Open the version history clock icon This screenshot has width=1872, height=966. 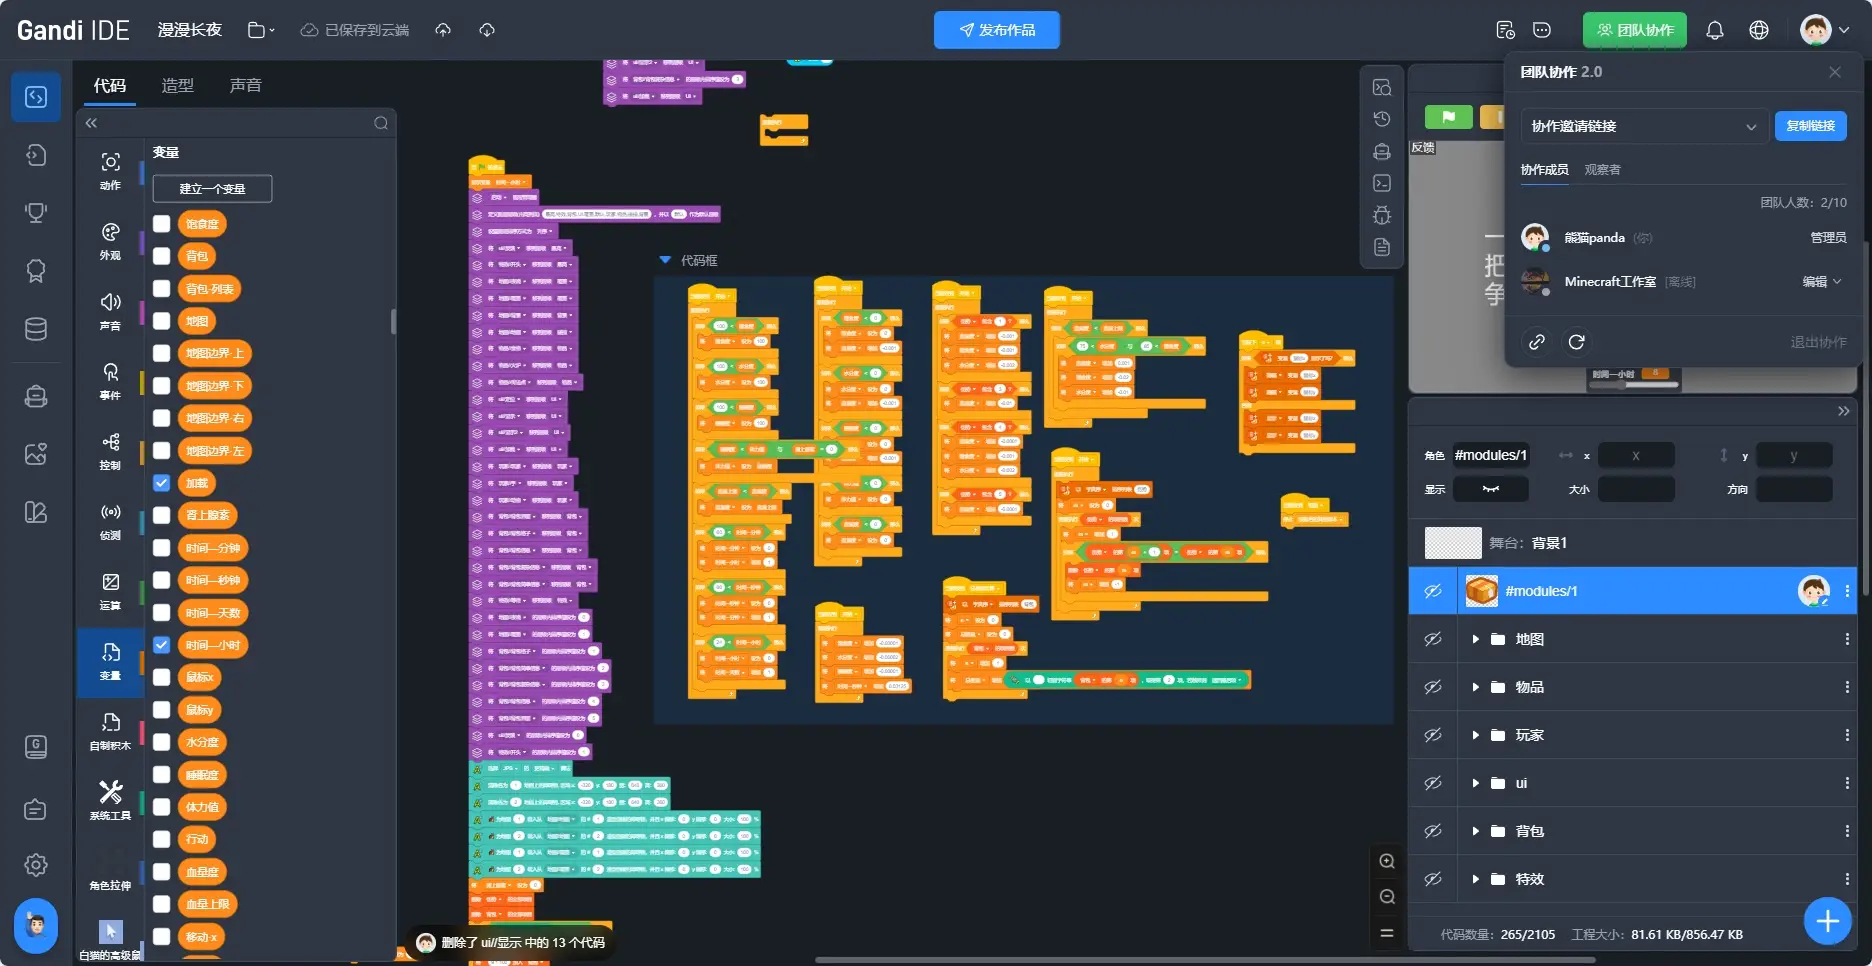1382,119
